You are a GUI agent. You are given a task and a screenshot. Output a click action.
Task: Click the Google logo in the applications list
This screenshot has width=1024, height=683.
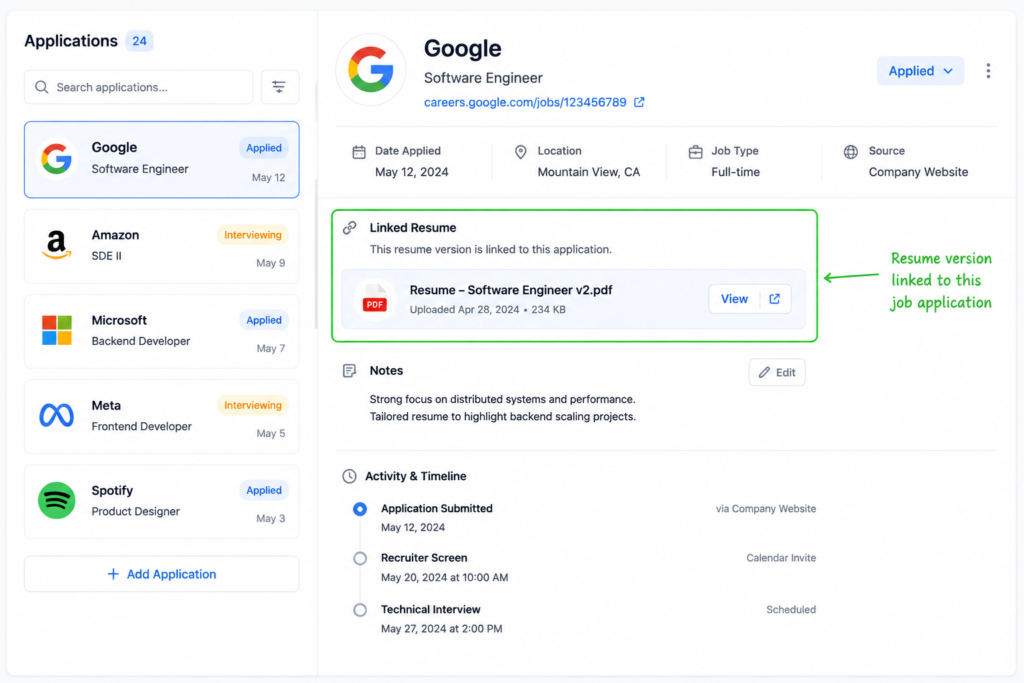(x=57, y=159)
